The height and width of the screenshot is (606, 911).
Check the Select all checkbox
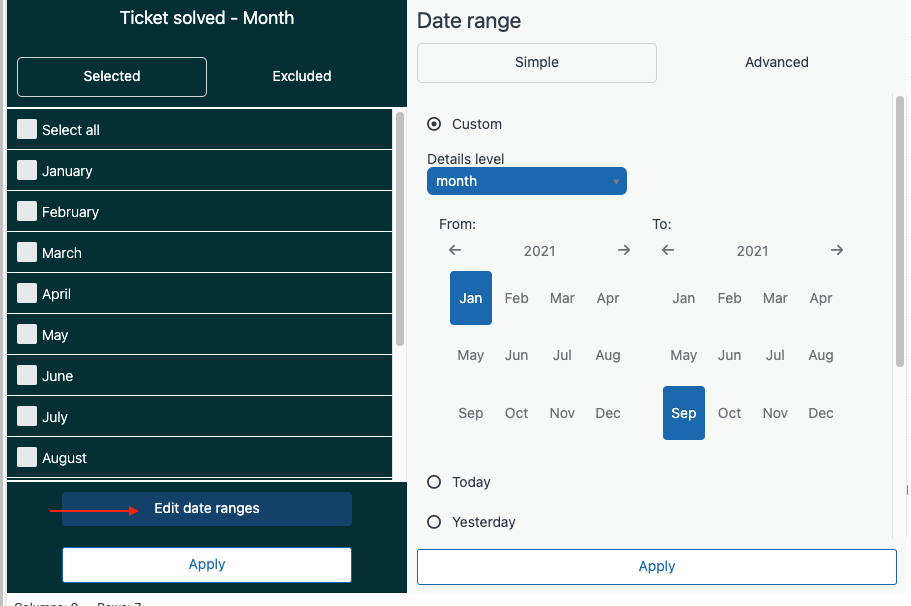click(x=27, y=130)
